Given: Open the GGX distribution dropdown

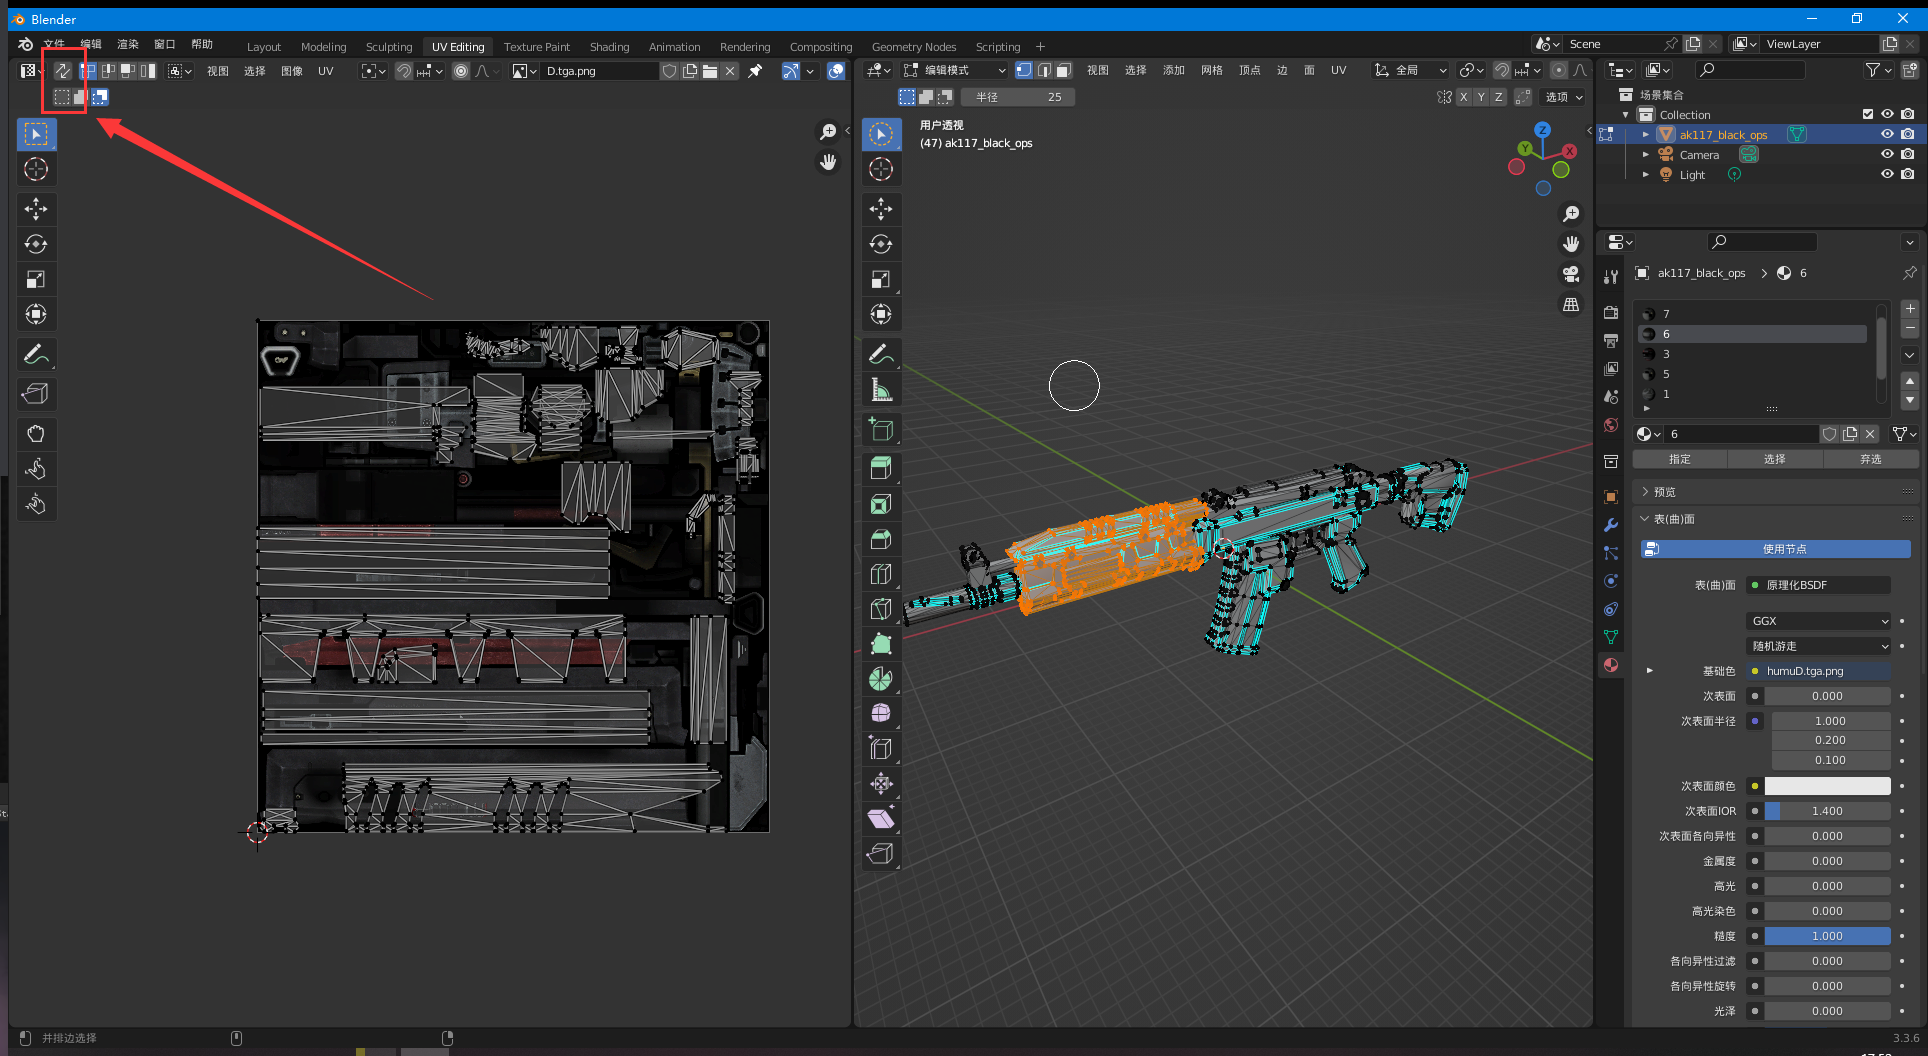Looking at the screenshot, I should (x=1819, y=621).
